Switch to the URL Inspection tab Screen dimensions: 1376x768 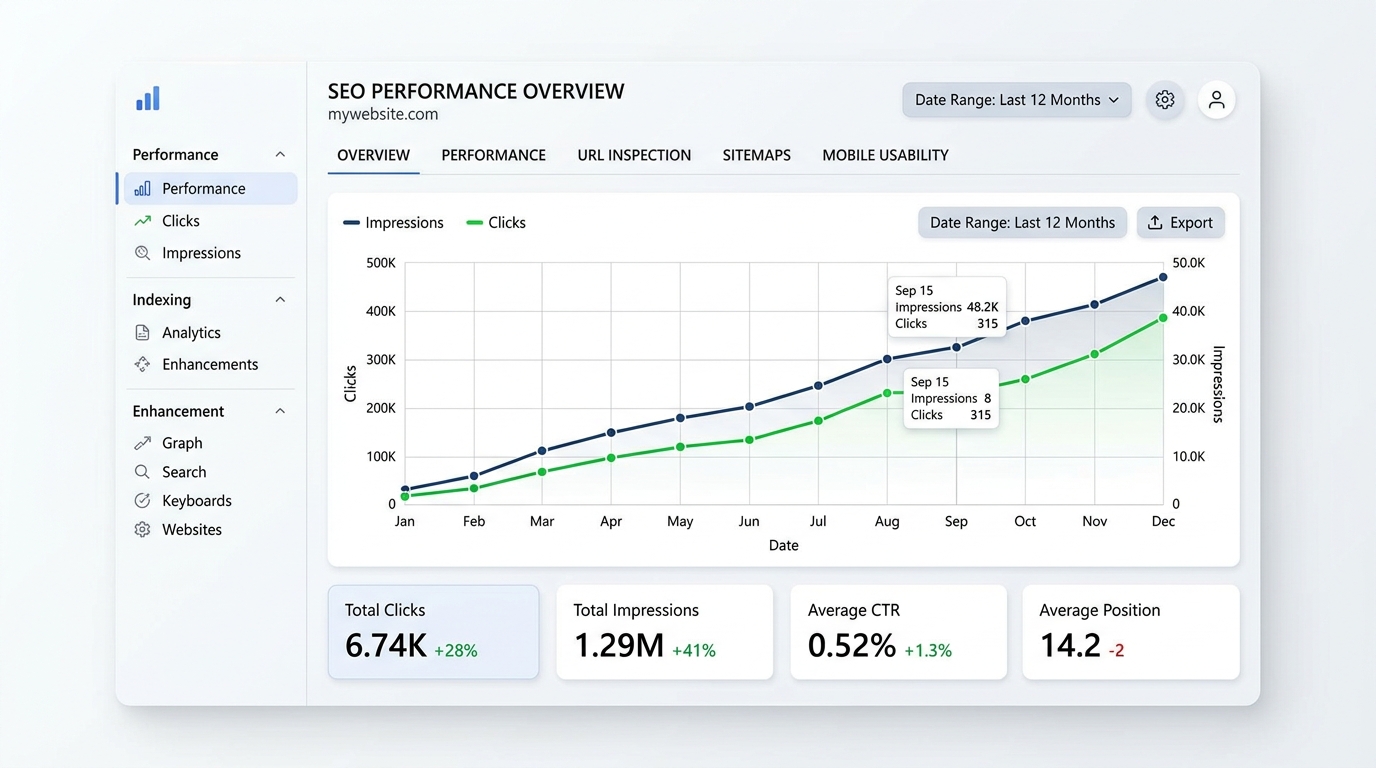pos(634,155)
